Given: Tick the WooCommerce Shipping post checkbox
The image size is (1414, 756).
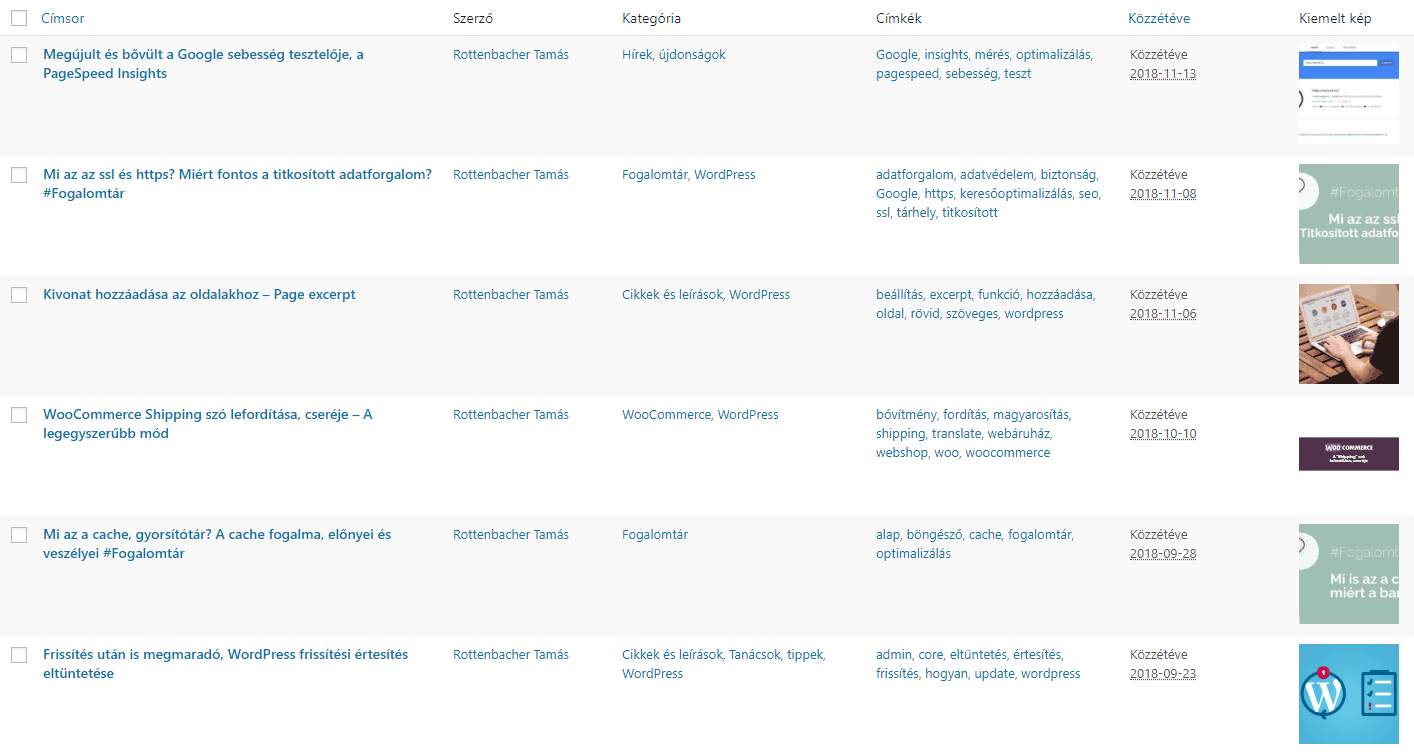Looking at the screenshot, I should [x=19, y=415].
